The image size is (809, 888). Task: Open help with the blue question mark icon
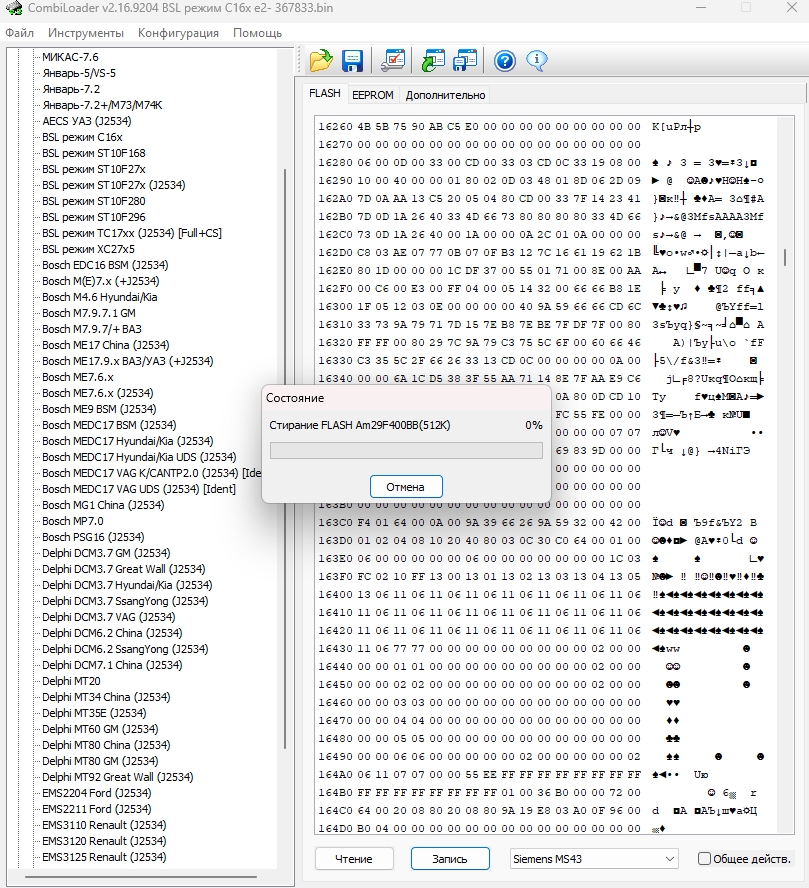(x=505, y=61)
